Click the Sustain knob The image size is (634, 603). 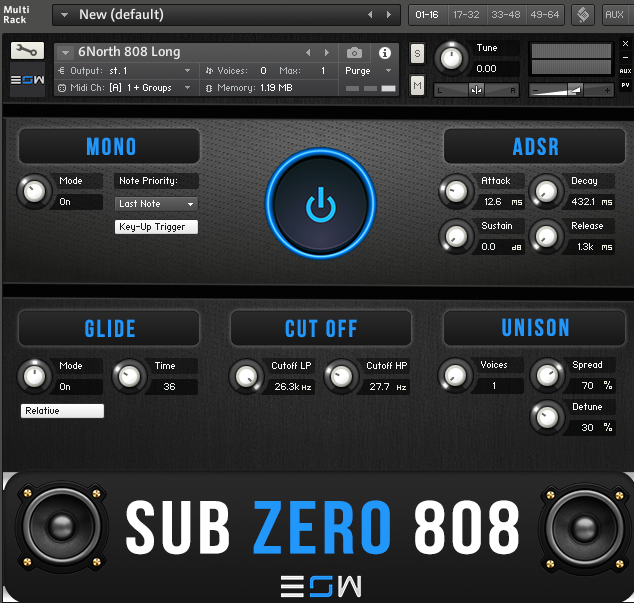(x=456, y=237)
